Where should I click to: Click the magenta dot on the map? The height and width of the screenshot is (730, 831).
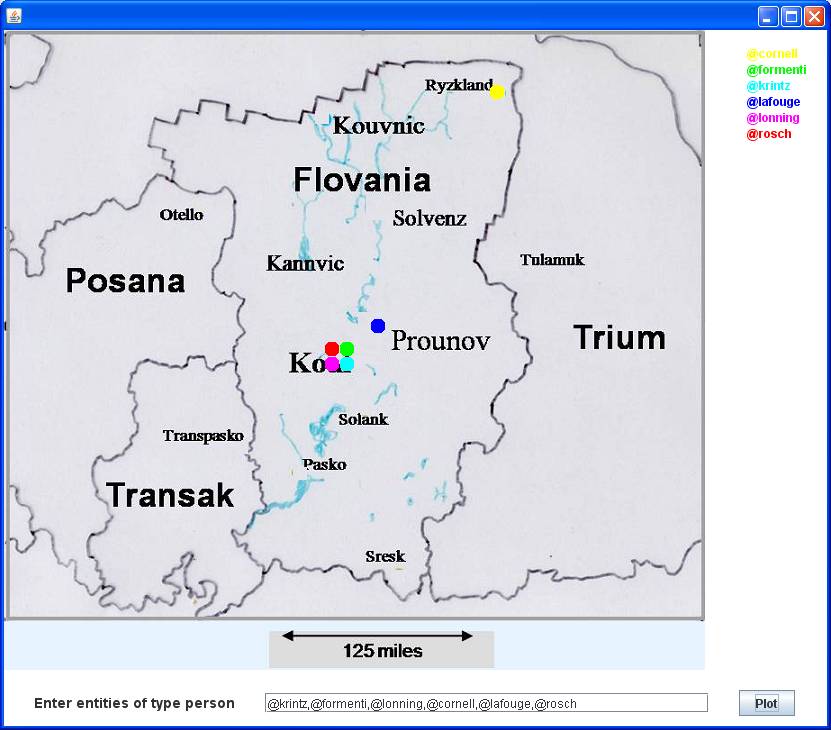coord(332,364)
